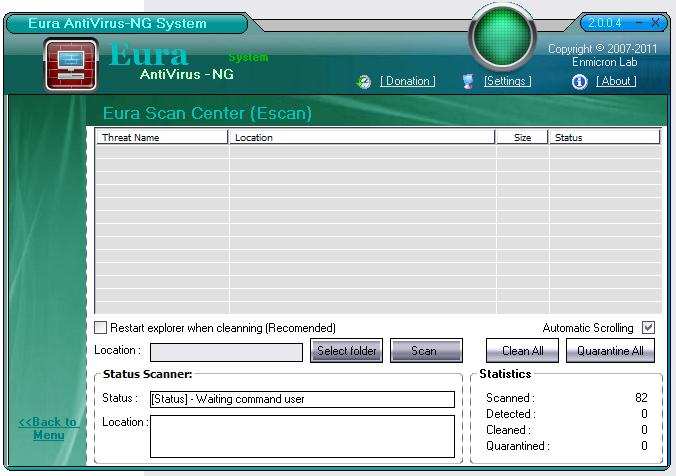
Task: Click the Donation icon beside the link
Action: coord(364,81)
